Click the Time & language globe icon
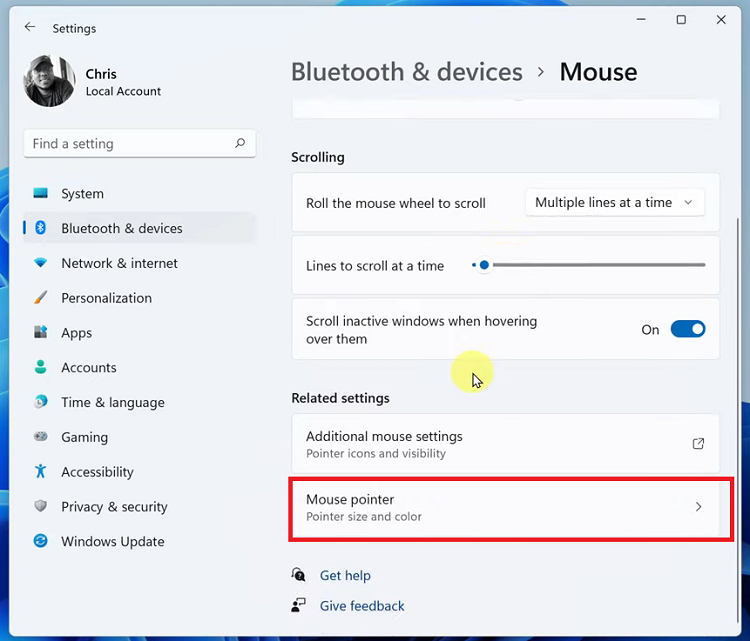This screenshot has height=641, width=750. point(41,402)
